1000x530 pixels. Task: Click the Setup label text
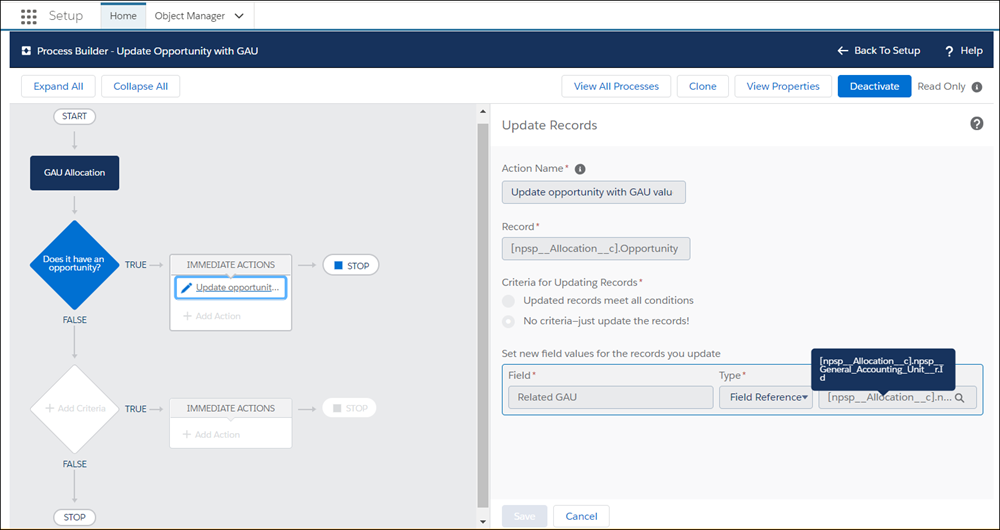tap(66, 16)
